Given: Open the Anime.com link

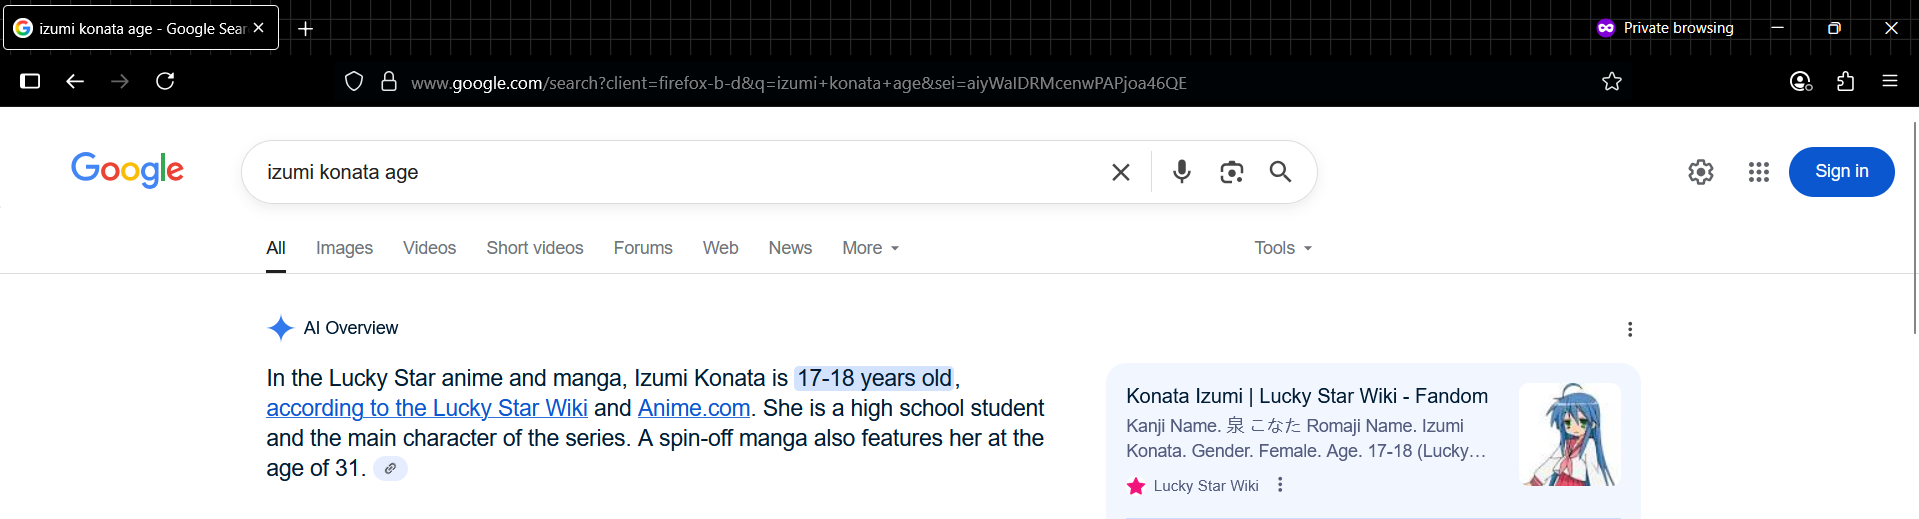Looking at the screenshot, I should tap(693, 408).
